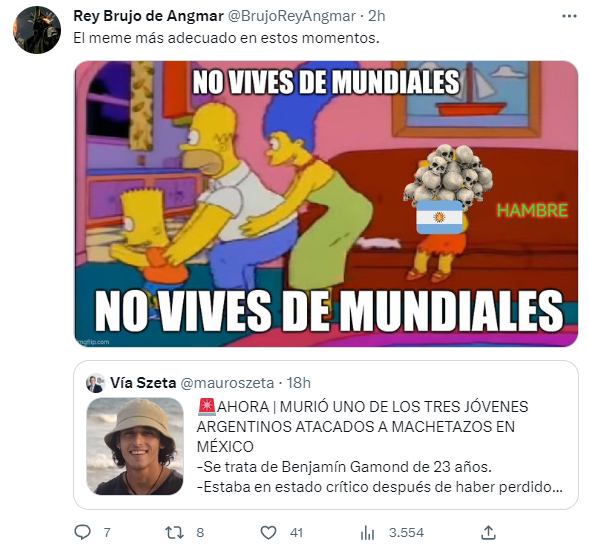
Task: Open Vía Szeta small profile avatar
Action: [95, 383]
